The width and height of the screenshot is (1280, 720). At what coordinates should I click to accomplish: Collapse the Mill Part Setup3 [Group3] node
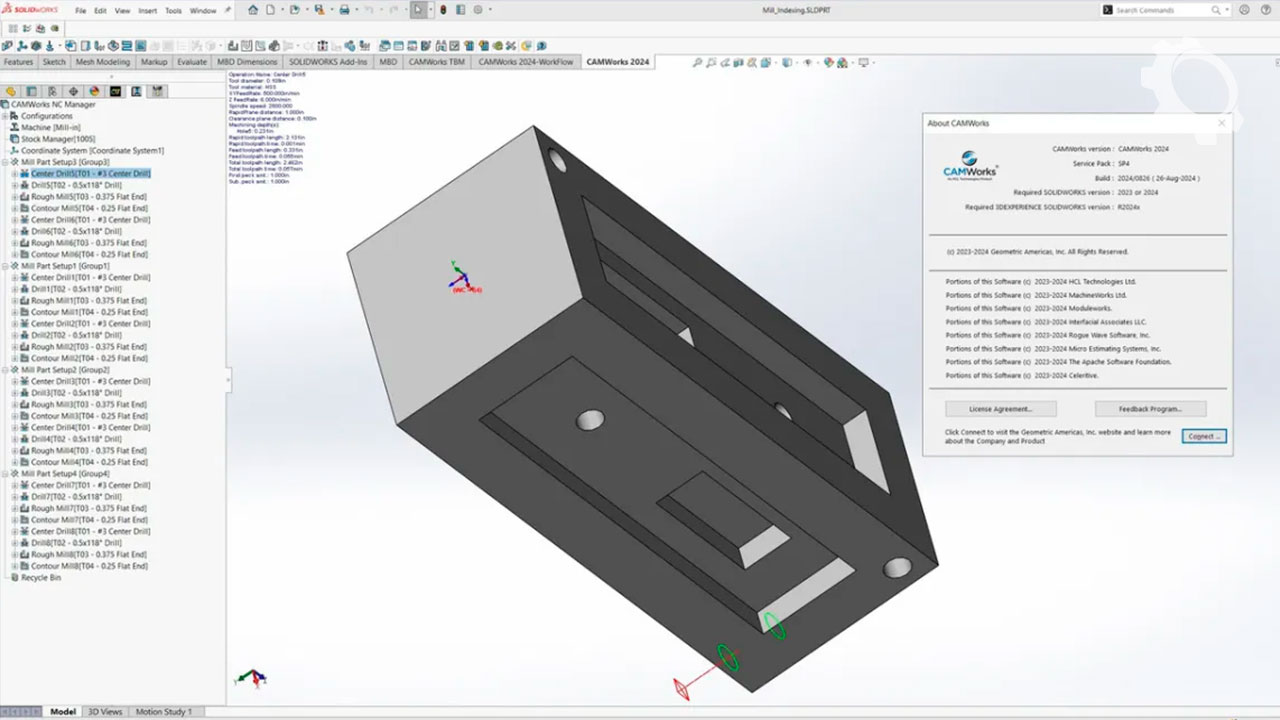pos(6,162)
